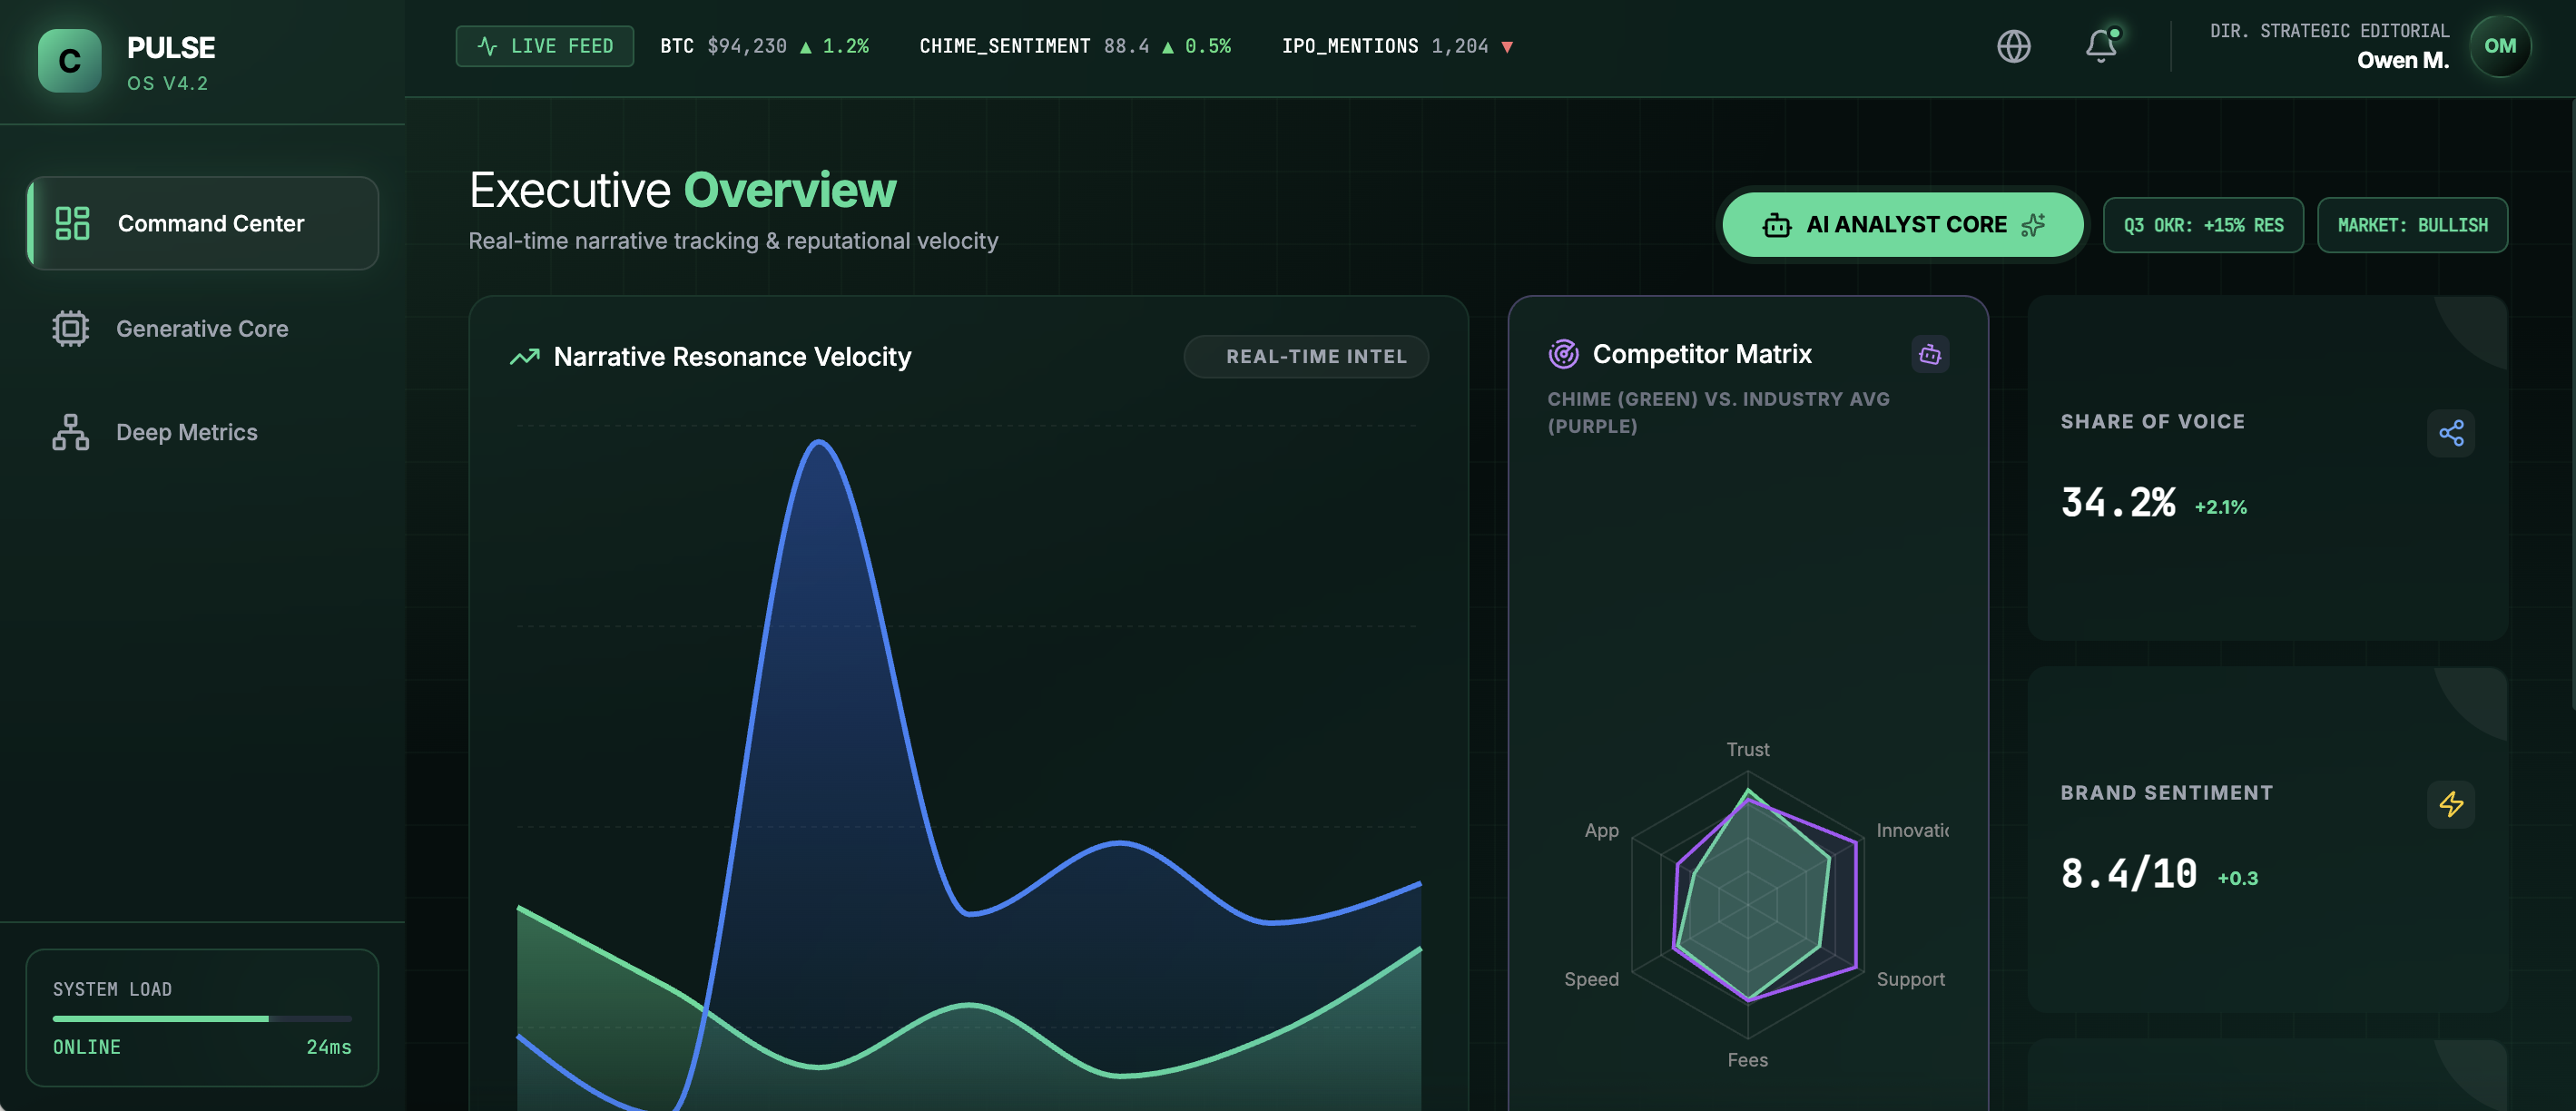Toggle REAL-TIME INTEL mode

coord(1306,356)
